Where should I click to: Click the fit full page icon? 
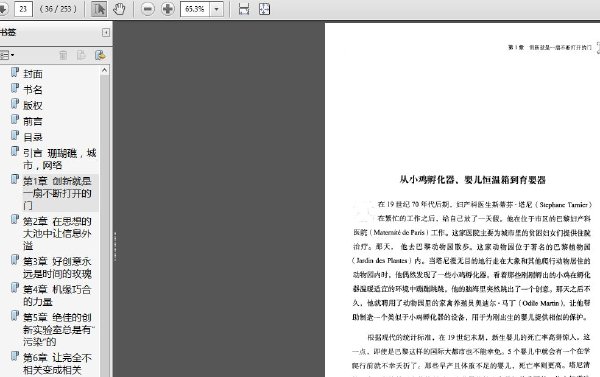click(x=264, y=9)
